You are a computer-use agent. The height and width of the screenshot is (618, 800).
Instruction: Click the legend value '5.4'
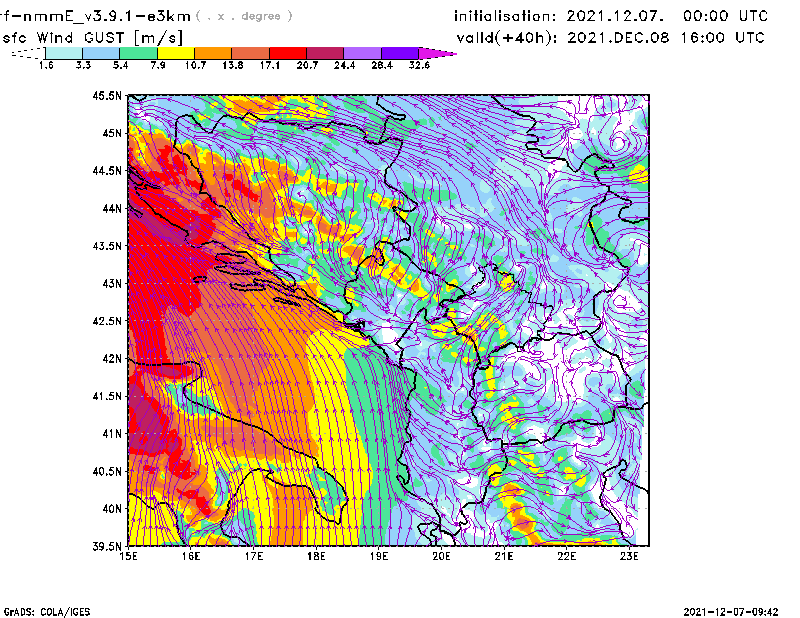coord(120,65)
